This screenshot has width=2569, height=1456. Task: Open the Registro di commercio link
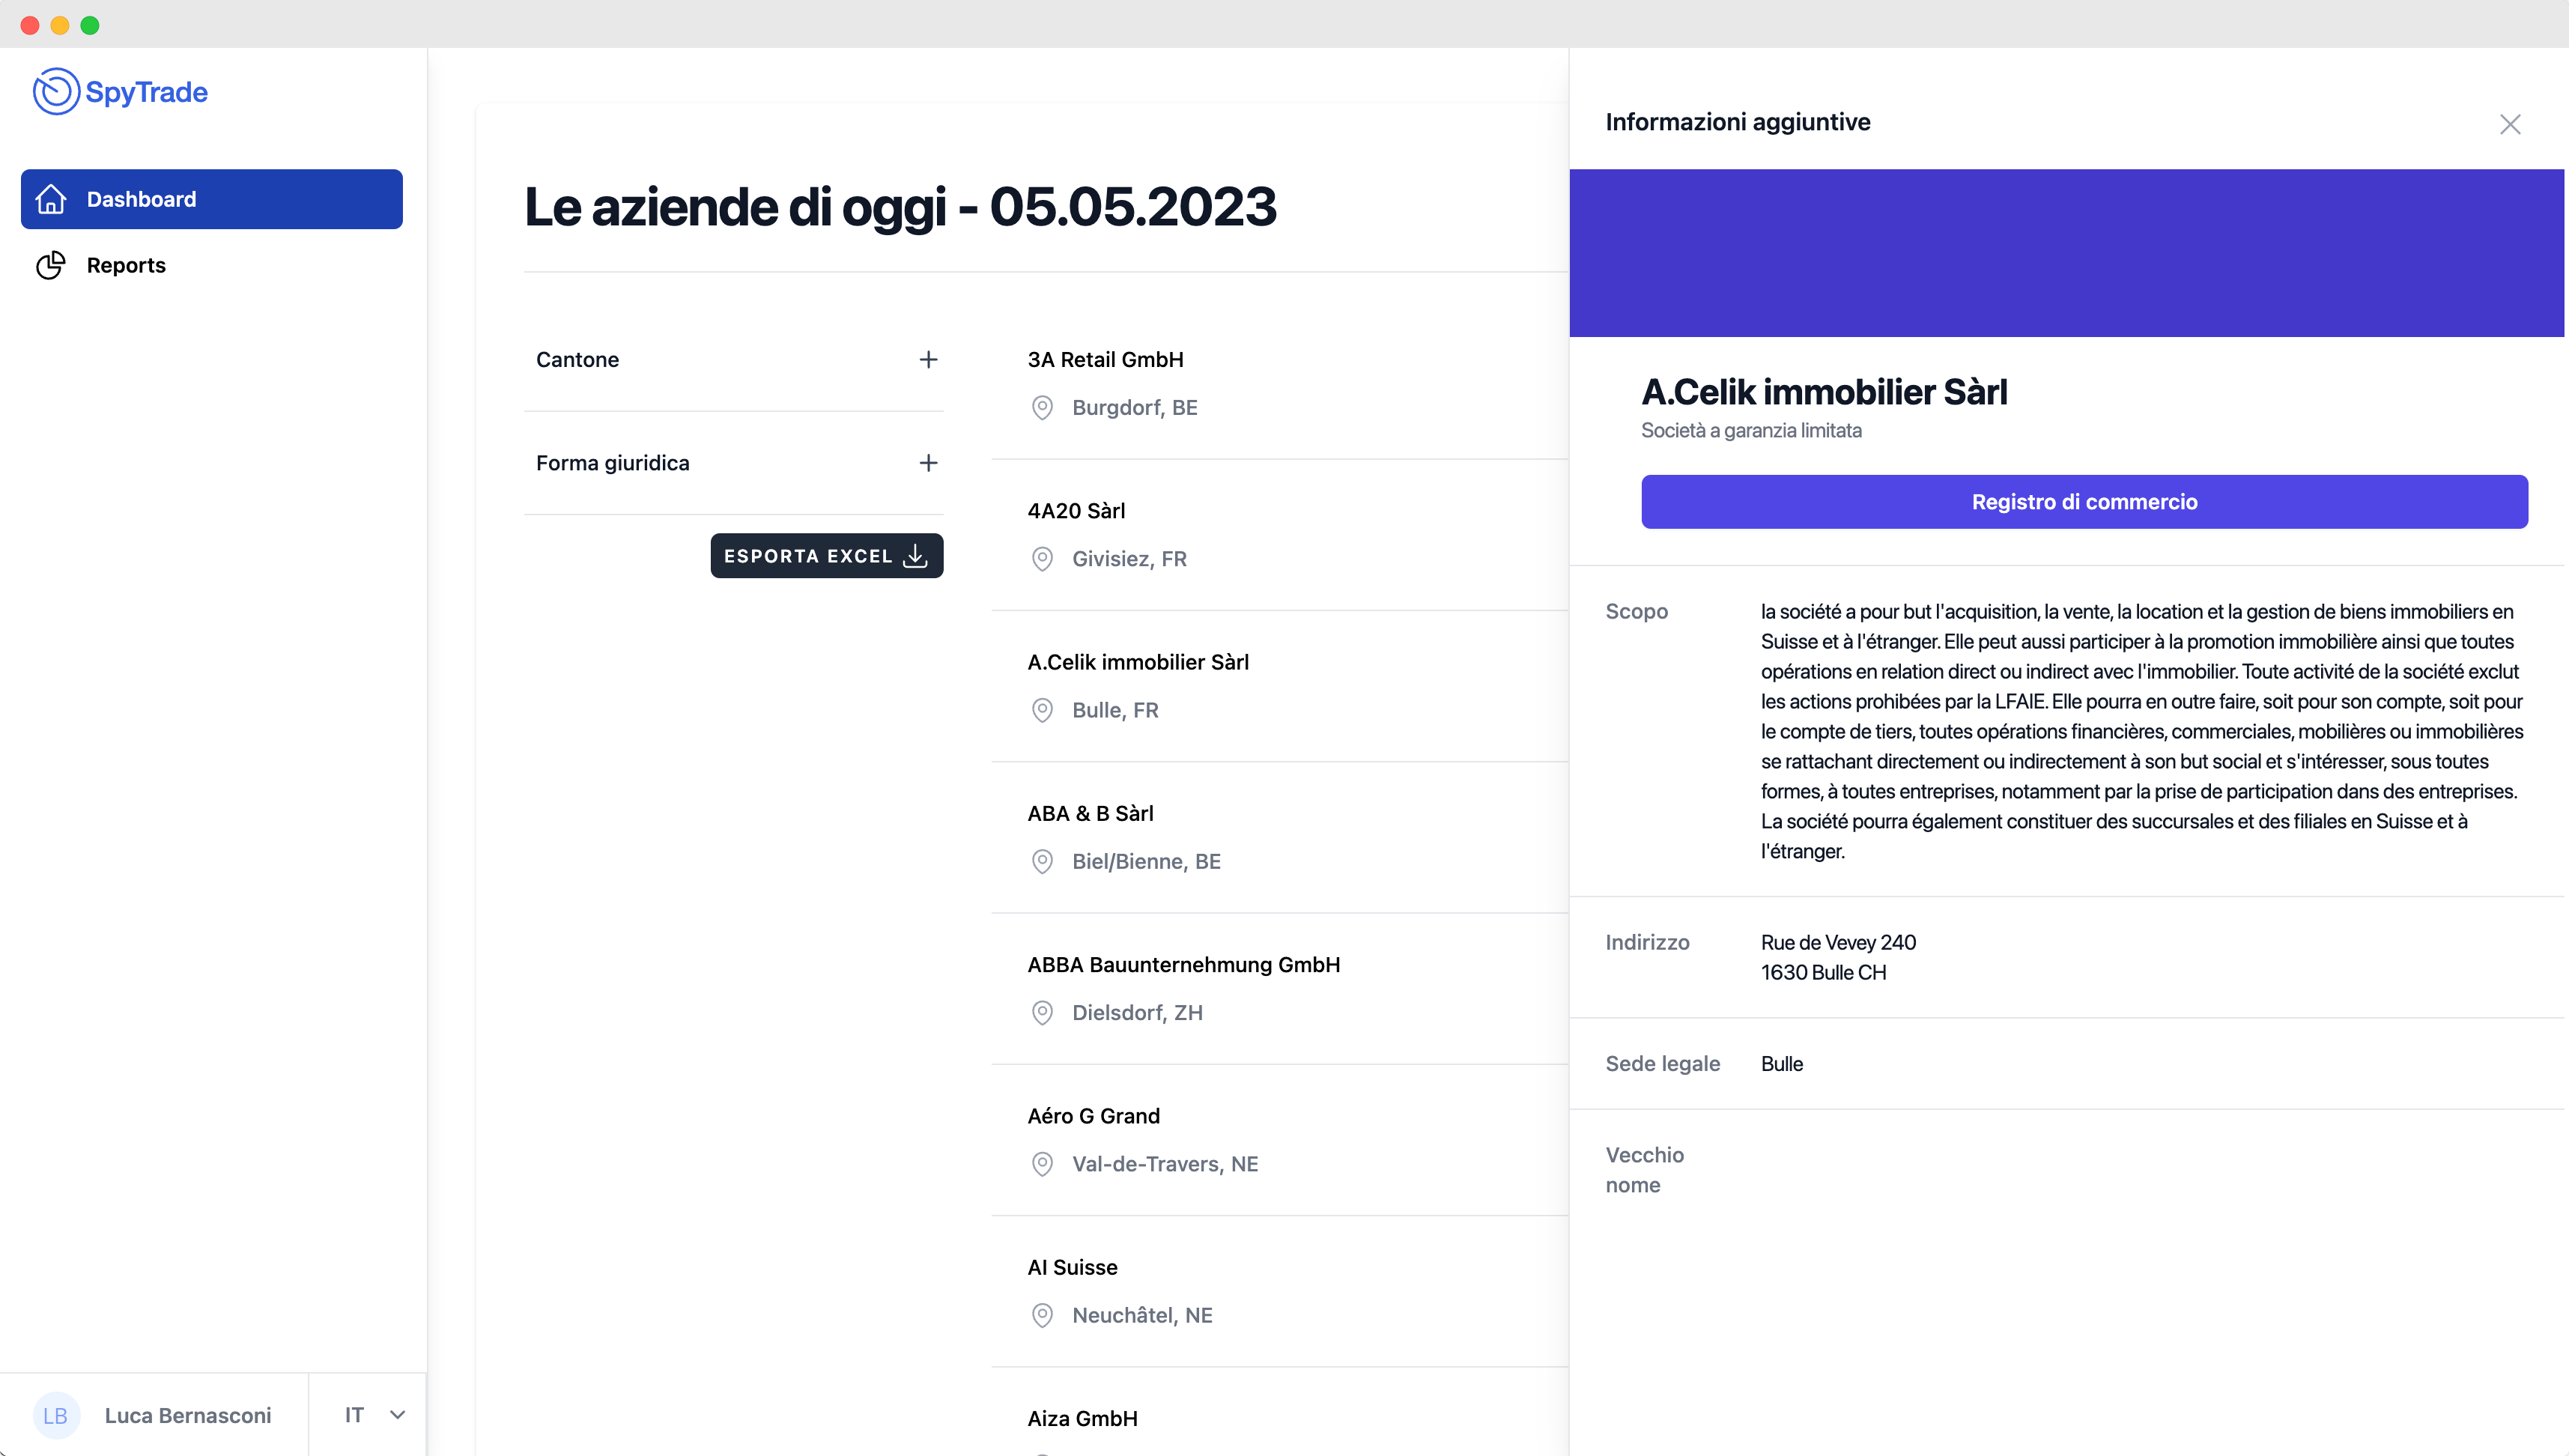click(2084, 502)
